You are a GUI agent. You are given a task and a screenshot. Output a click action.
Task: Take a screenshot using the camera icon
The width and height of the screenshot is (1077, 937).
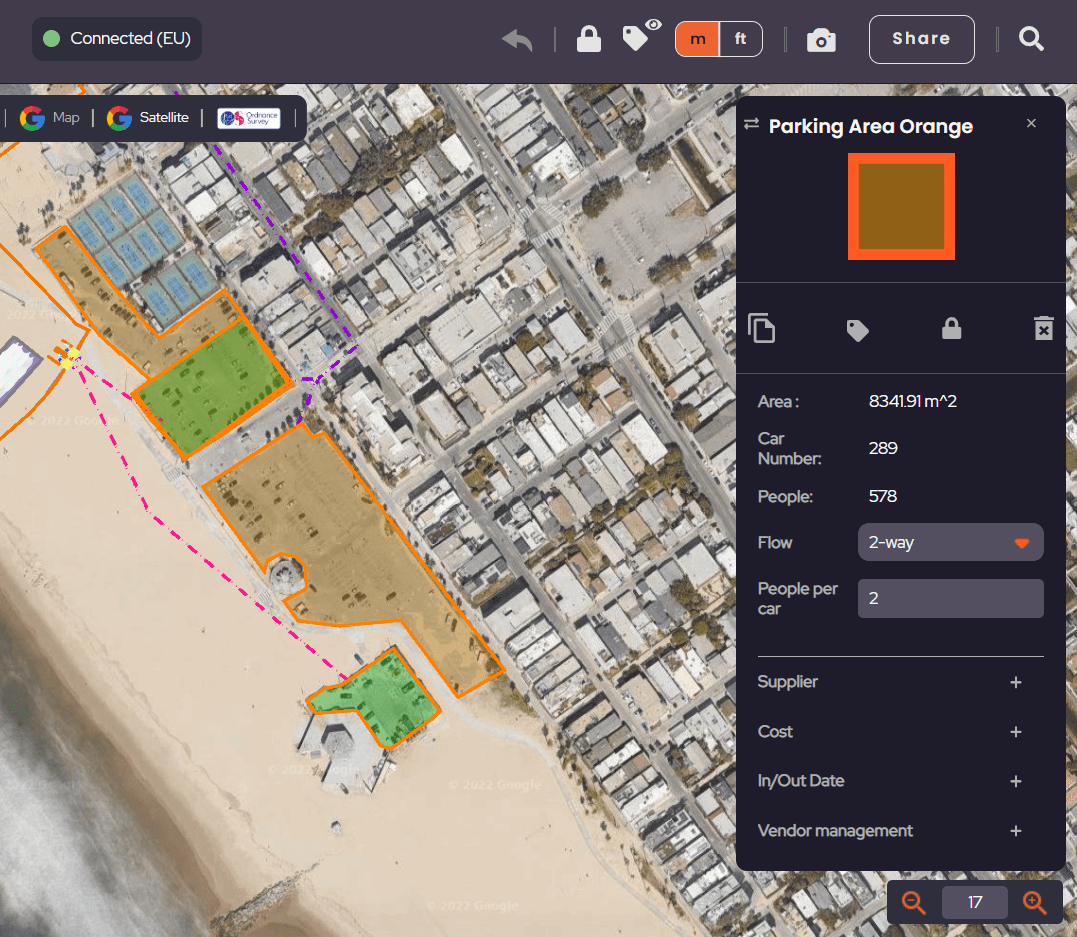(821, 40)
